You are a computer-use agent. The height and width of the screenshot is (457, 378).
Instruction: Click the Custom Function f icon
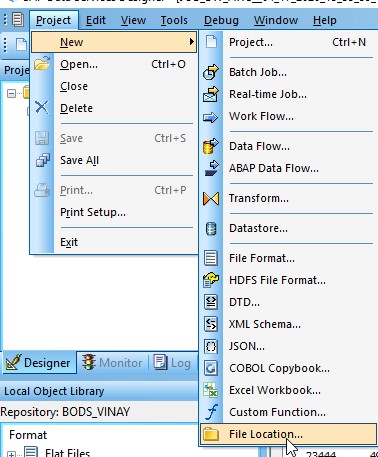pyautogui.click(x=212, y=412)
